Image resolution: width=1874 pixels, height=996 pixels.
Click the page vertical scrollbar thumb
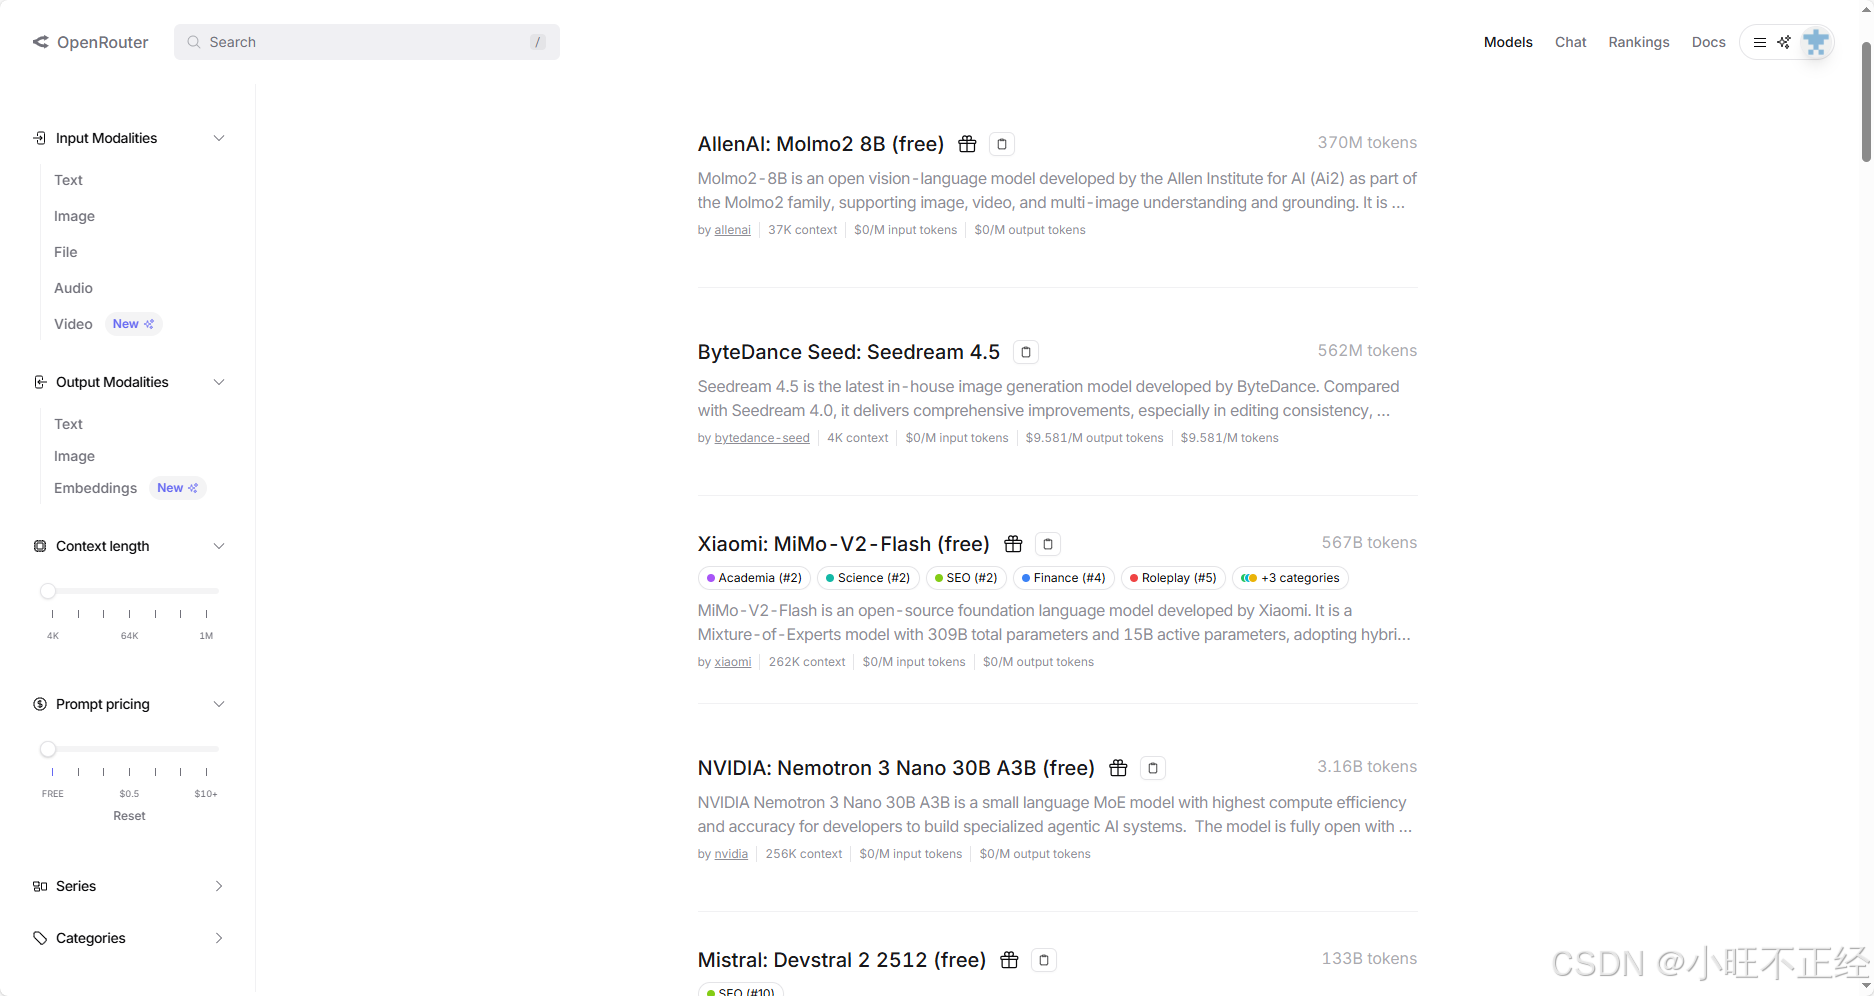click(1866, 100)
